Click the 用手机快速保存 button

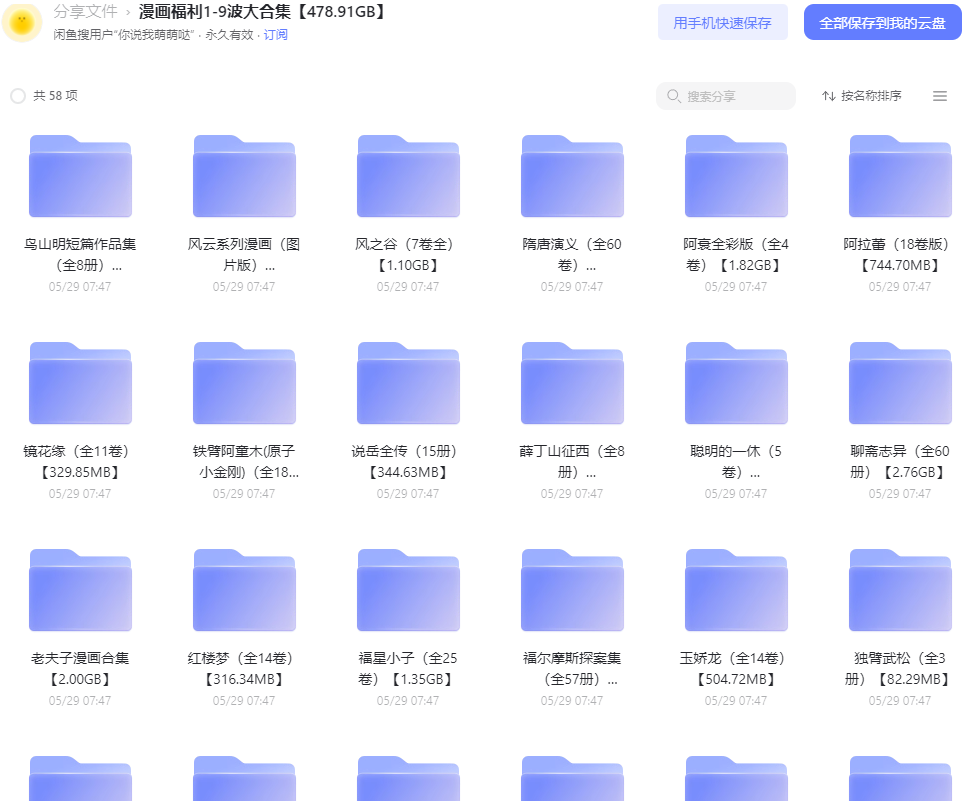(x=723, y=23)
